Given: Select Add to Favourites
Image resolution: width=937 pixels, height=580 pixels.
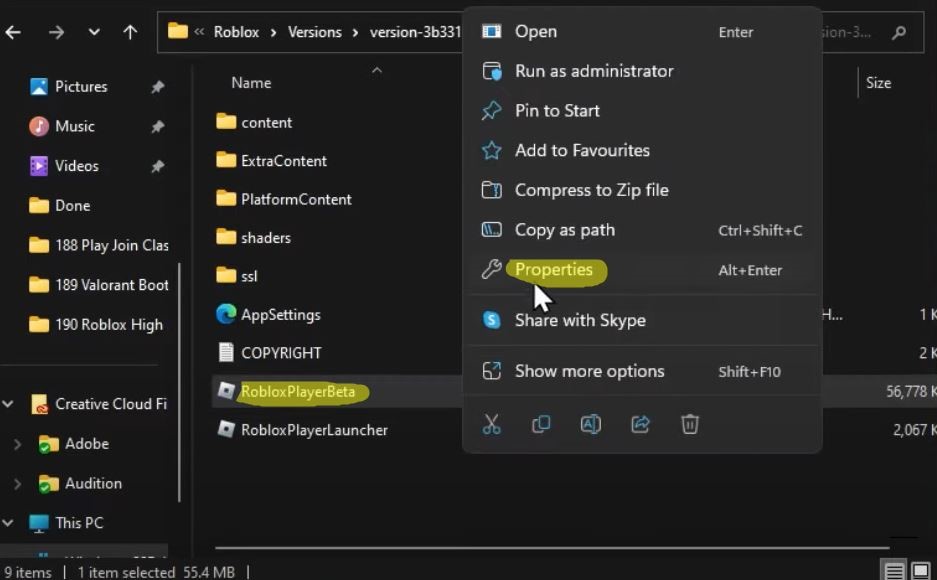Looking at the screenshot, I should tap(642, 151).
